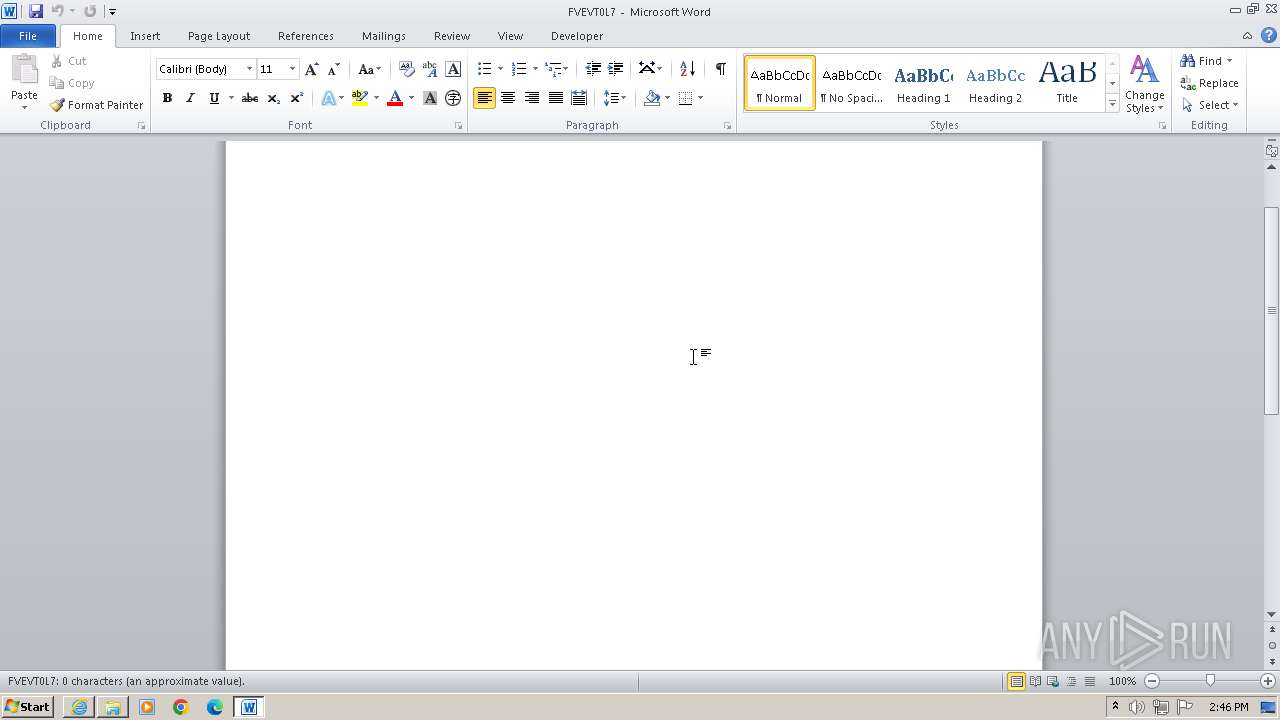Toggle Show/Hide paragraph marks
Viewport: 1280px width, 720px height.
point(720,69)
